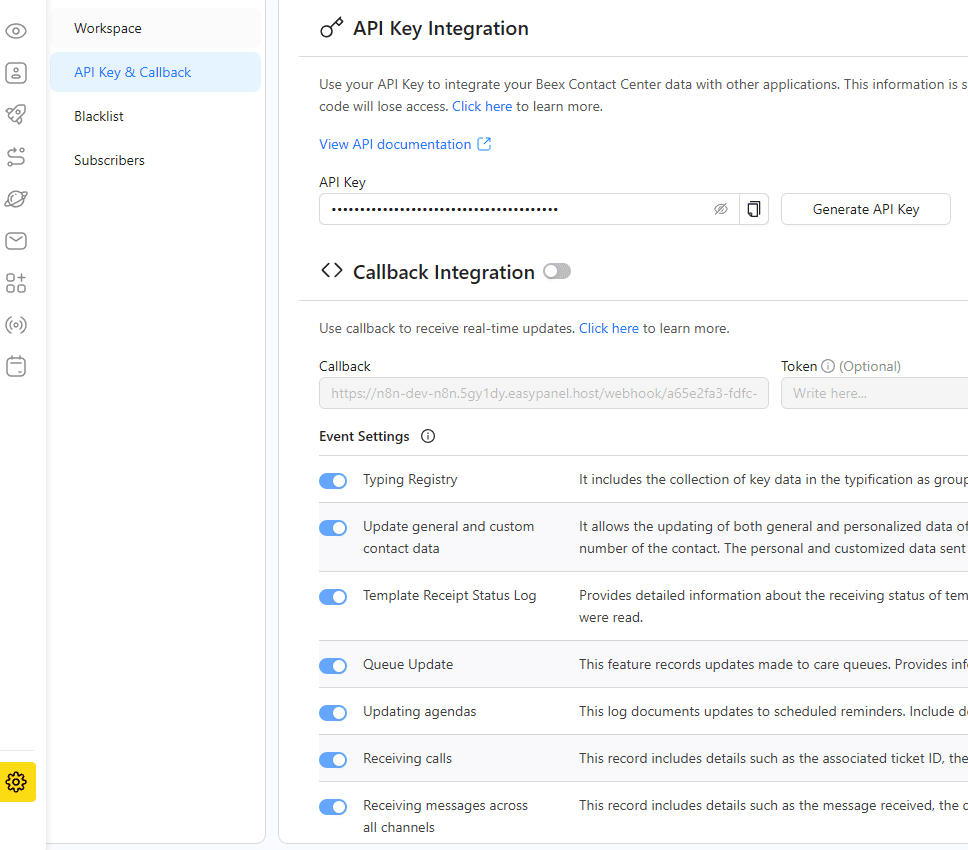The image size is (968, 850).
Task: Open the broadcast signal icon in sidebar
Action: point(16,325)
